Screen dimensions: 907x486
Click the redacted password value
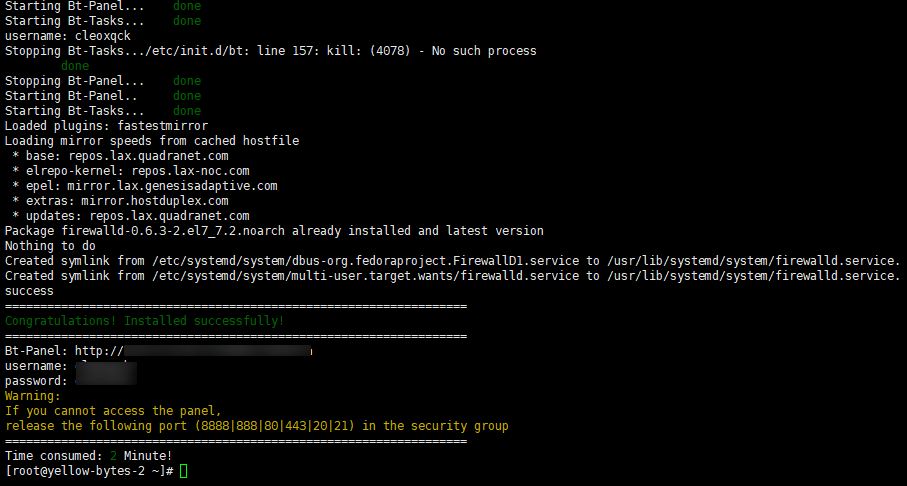(105, 381)
